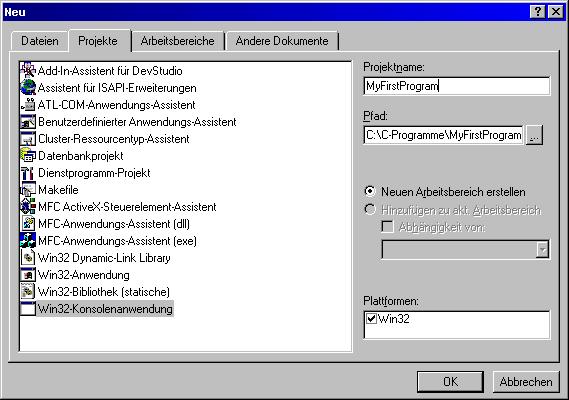Click the Dienstprogramm-Projekt tools icon
Viewport: 569px width, 400px height.
click(x=28, y=172)
